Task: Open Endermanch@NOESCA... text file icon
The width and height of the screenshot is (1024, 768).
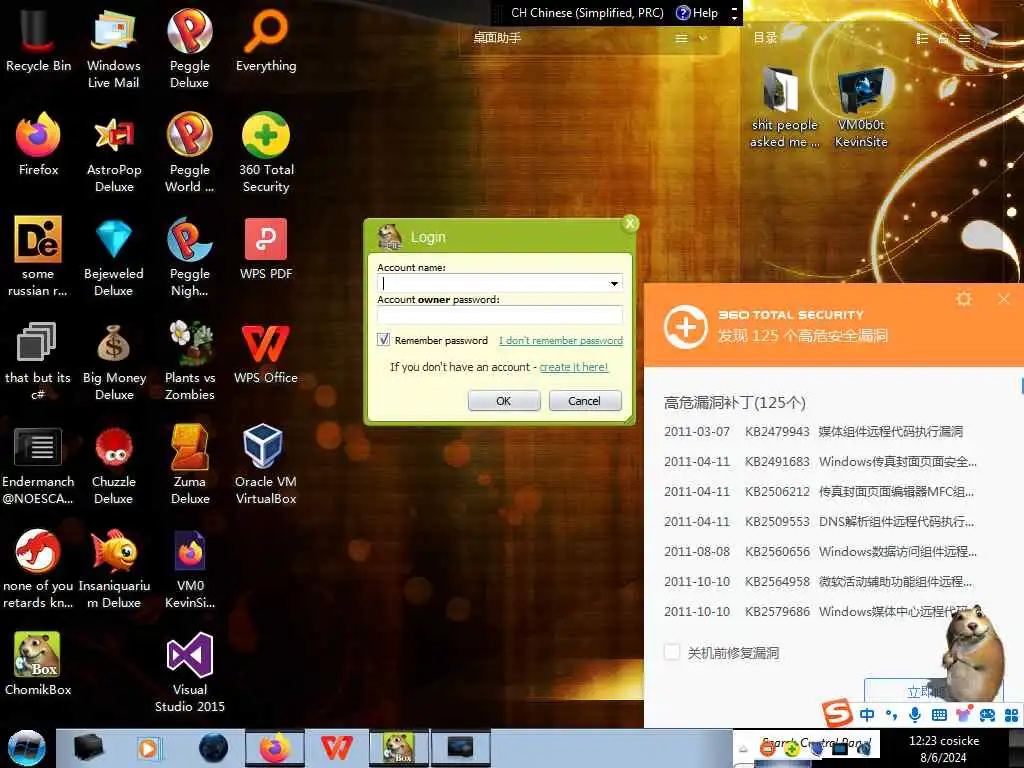Action: tap(38, 464)
